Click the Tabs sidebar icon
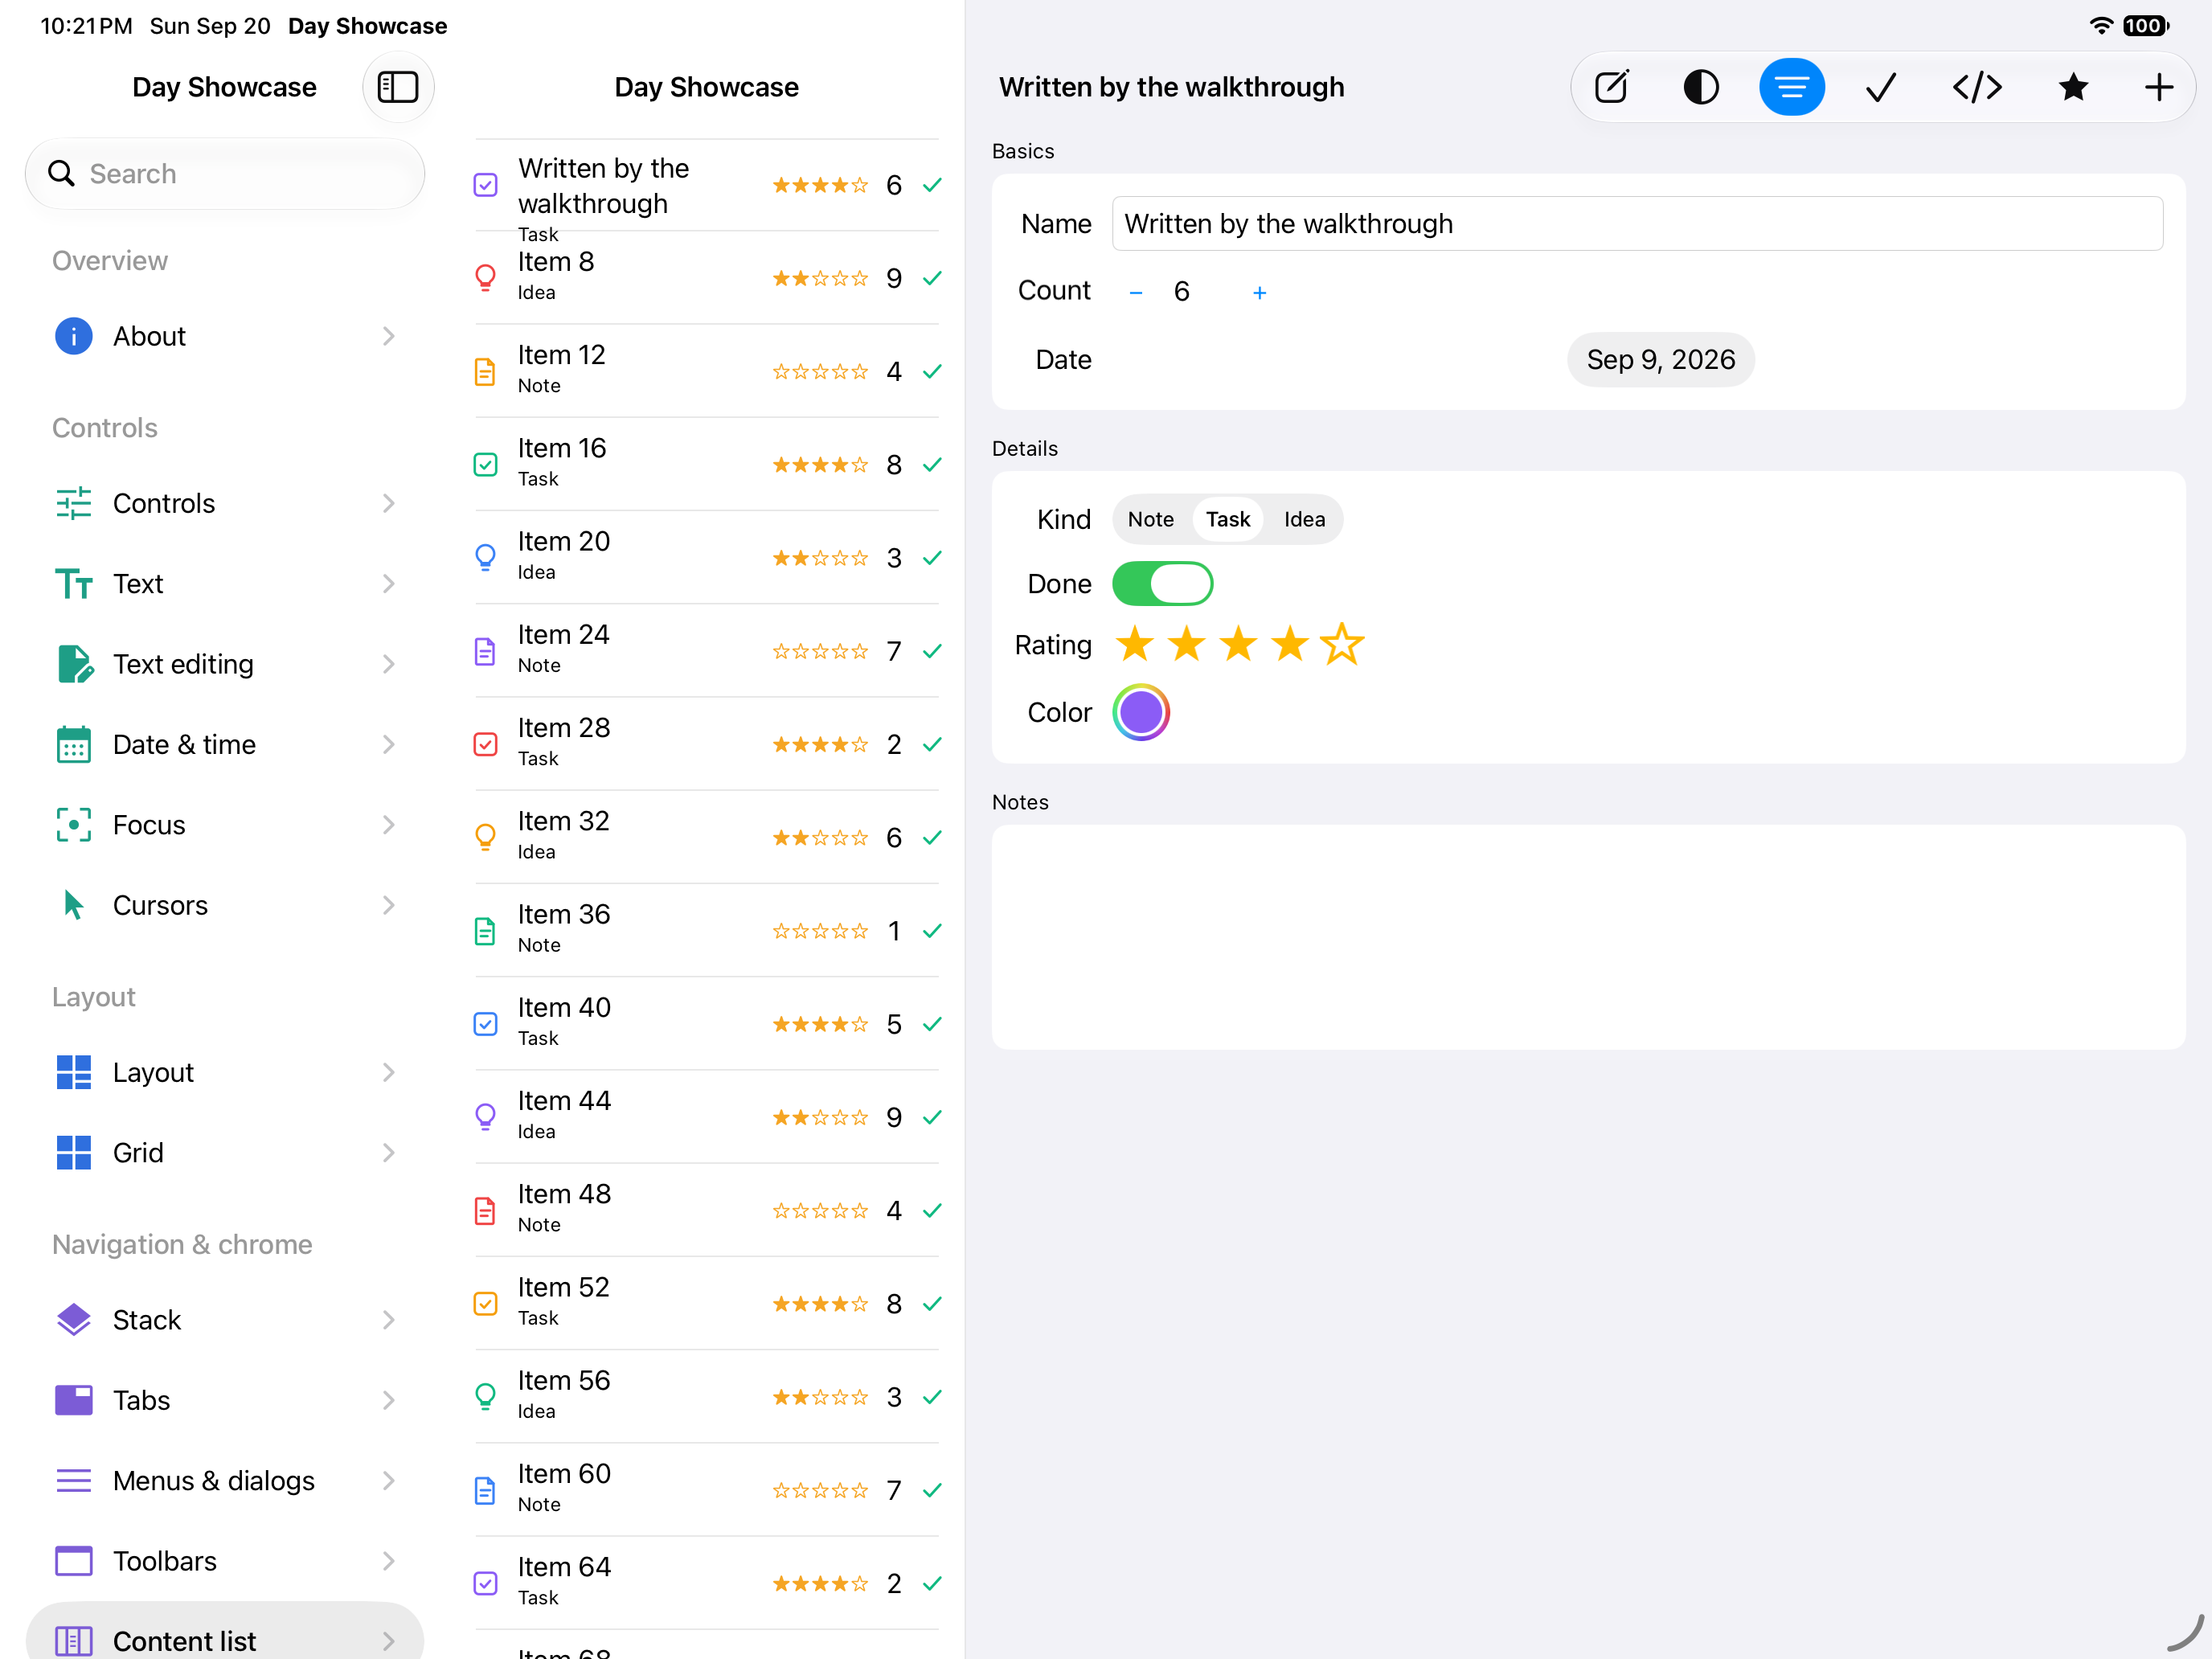Viewport: 2212px width, 1659px height. tap(73, 1400)
